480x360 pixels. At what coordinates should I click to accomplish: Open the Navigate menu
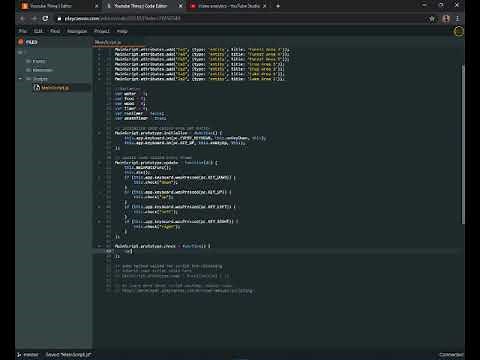(77, 31)
